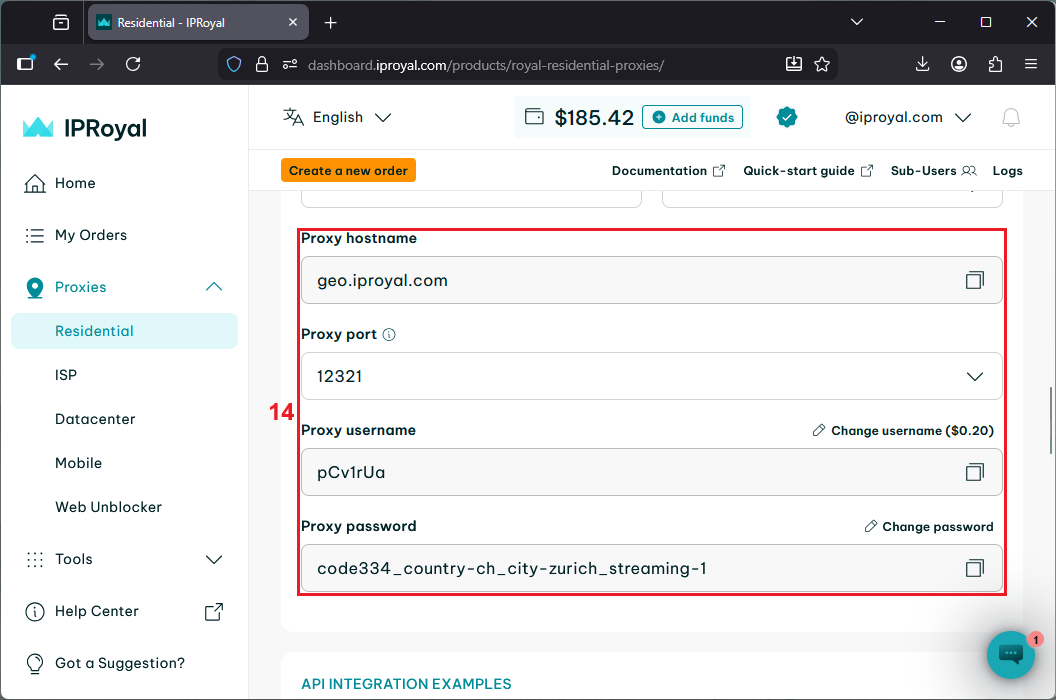Click the sidebar toggle icon in toolbar
Image resolution: width=1056 pixels, height=700 pixels.
tap(26, 63)
